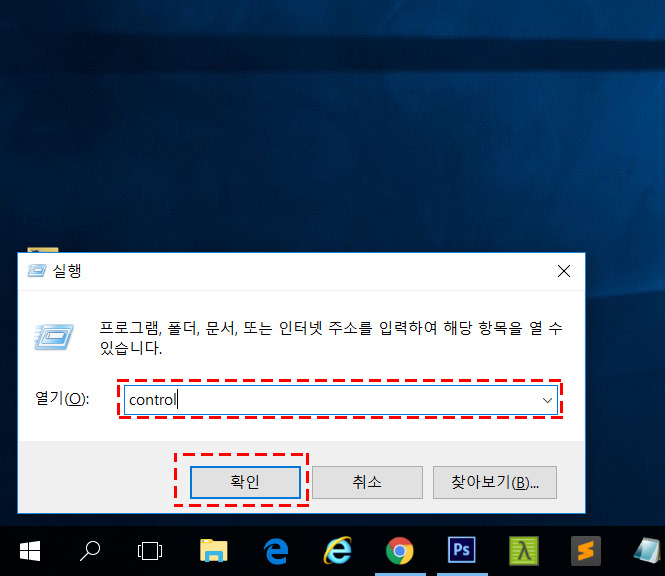Viewport: 665px width, 576px height.
Task: Open Microsoft Edge from the taskbar
Action: [276, 551]
